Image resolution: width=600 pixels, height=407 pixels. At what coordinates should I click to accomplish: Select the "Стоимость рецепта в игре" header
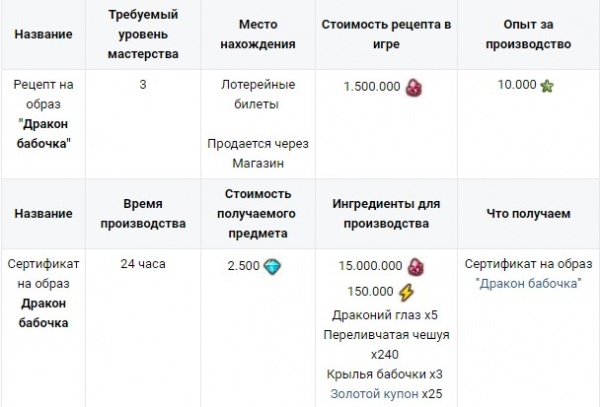coord(386,34)
